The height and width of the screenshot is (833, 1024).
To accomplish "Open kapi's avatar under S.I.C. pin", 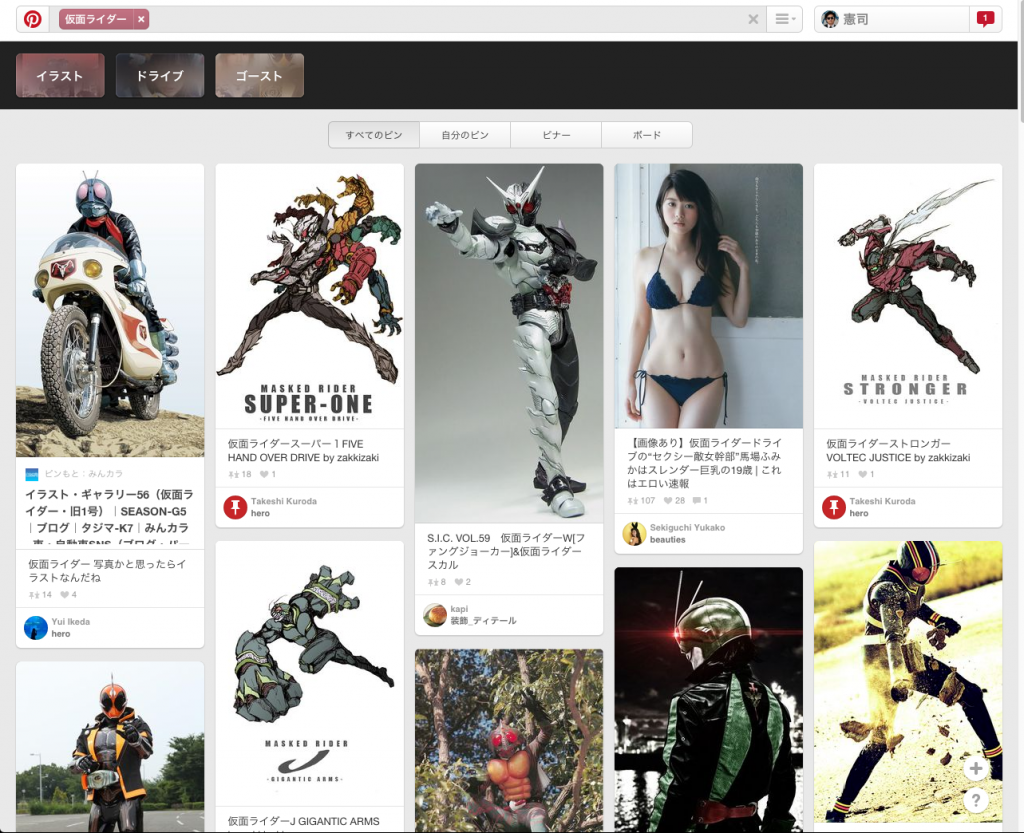I will click(434, 614).
